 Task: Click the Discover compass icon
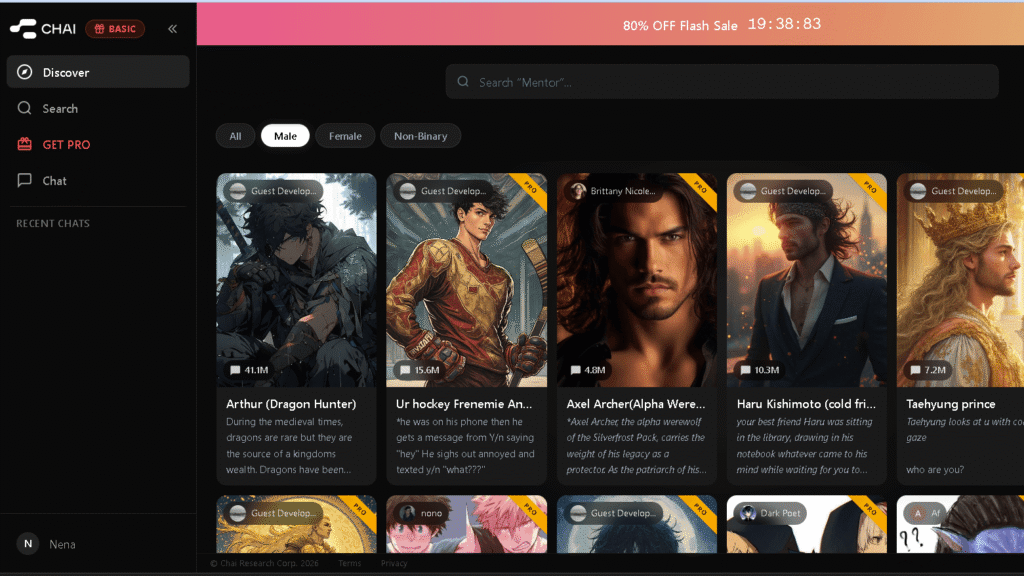click(25, 72)
